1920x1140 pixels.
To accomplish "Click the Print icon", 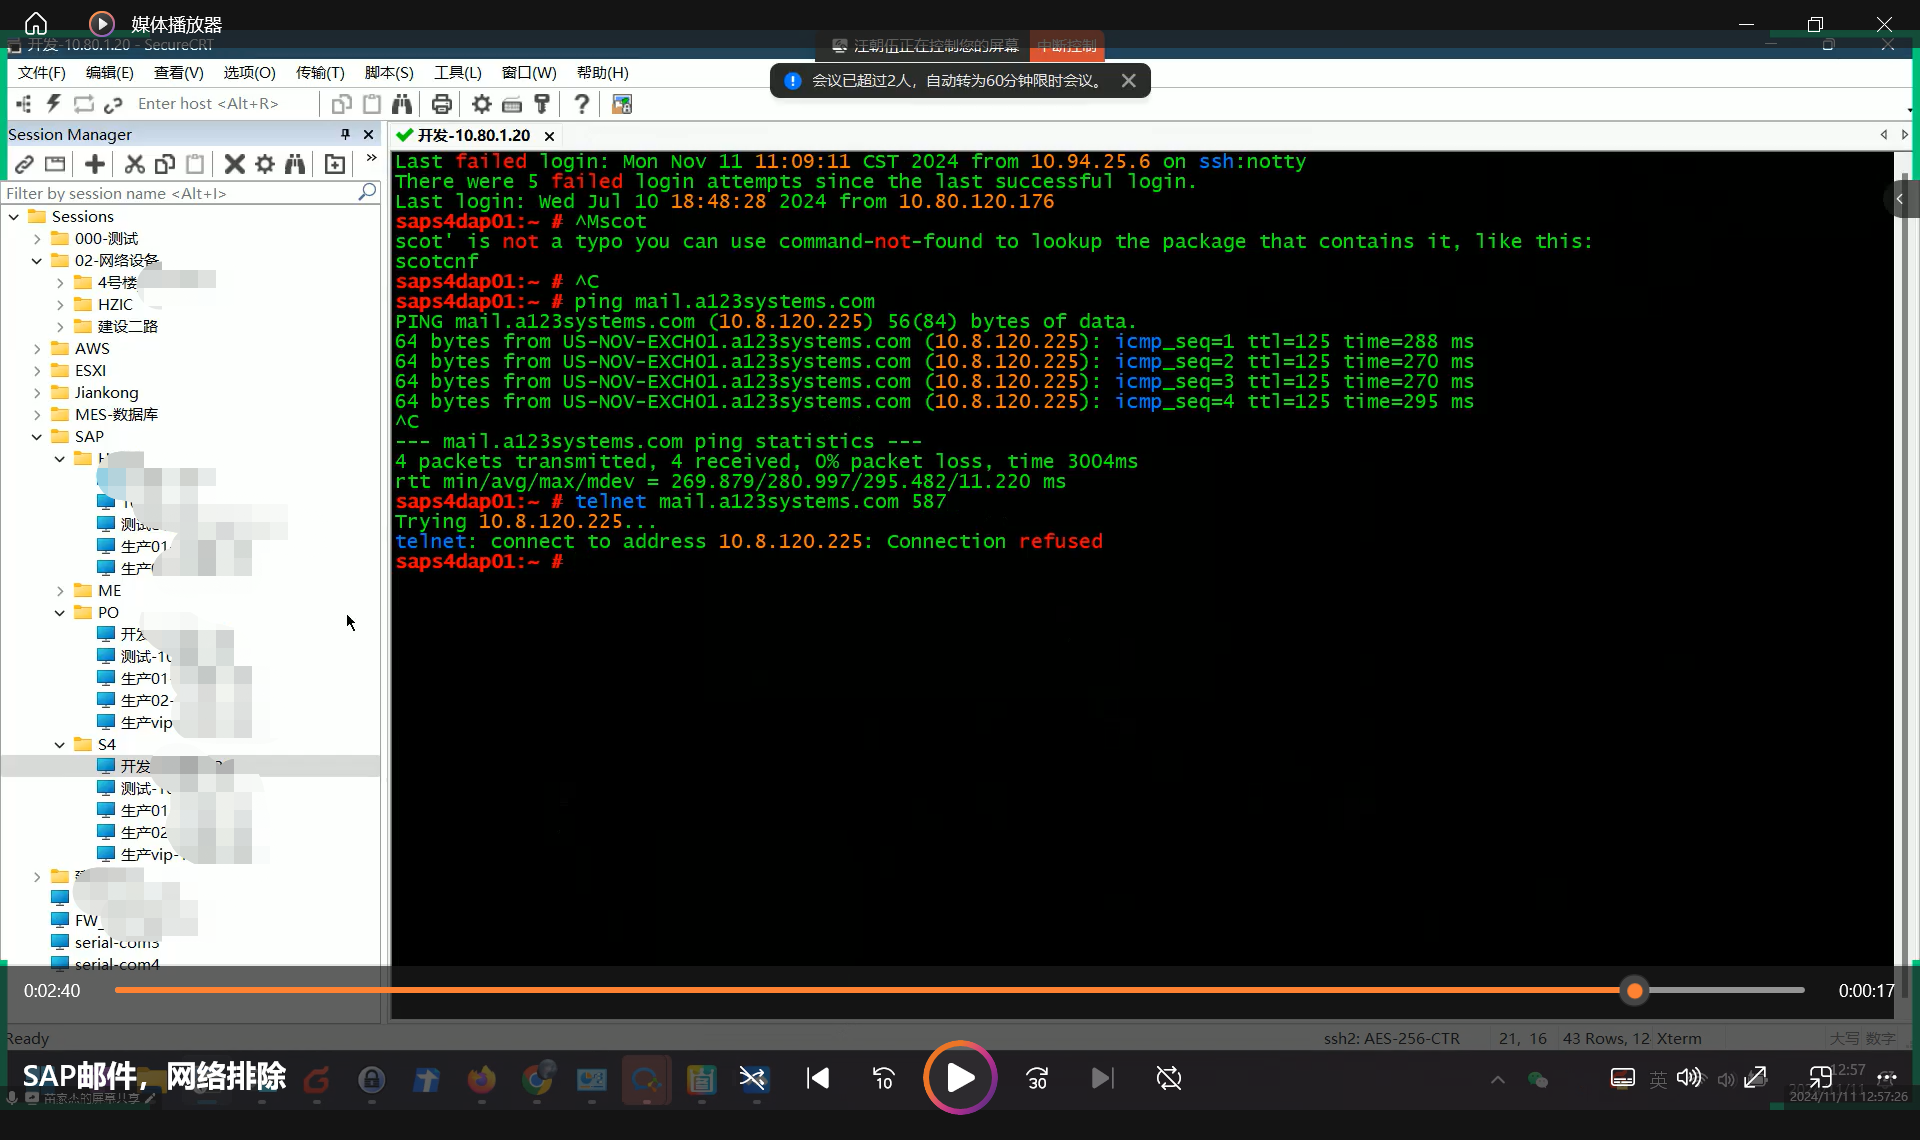I will pyautogui.click(x=441, y=103).
